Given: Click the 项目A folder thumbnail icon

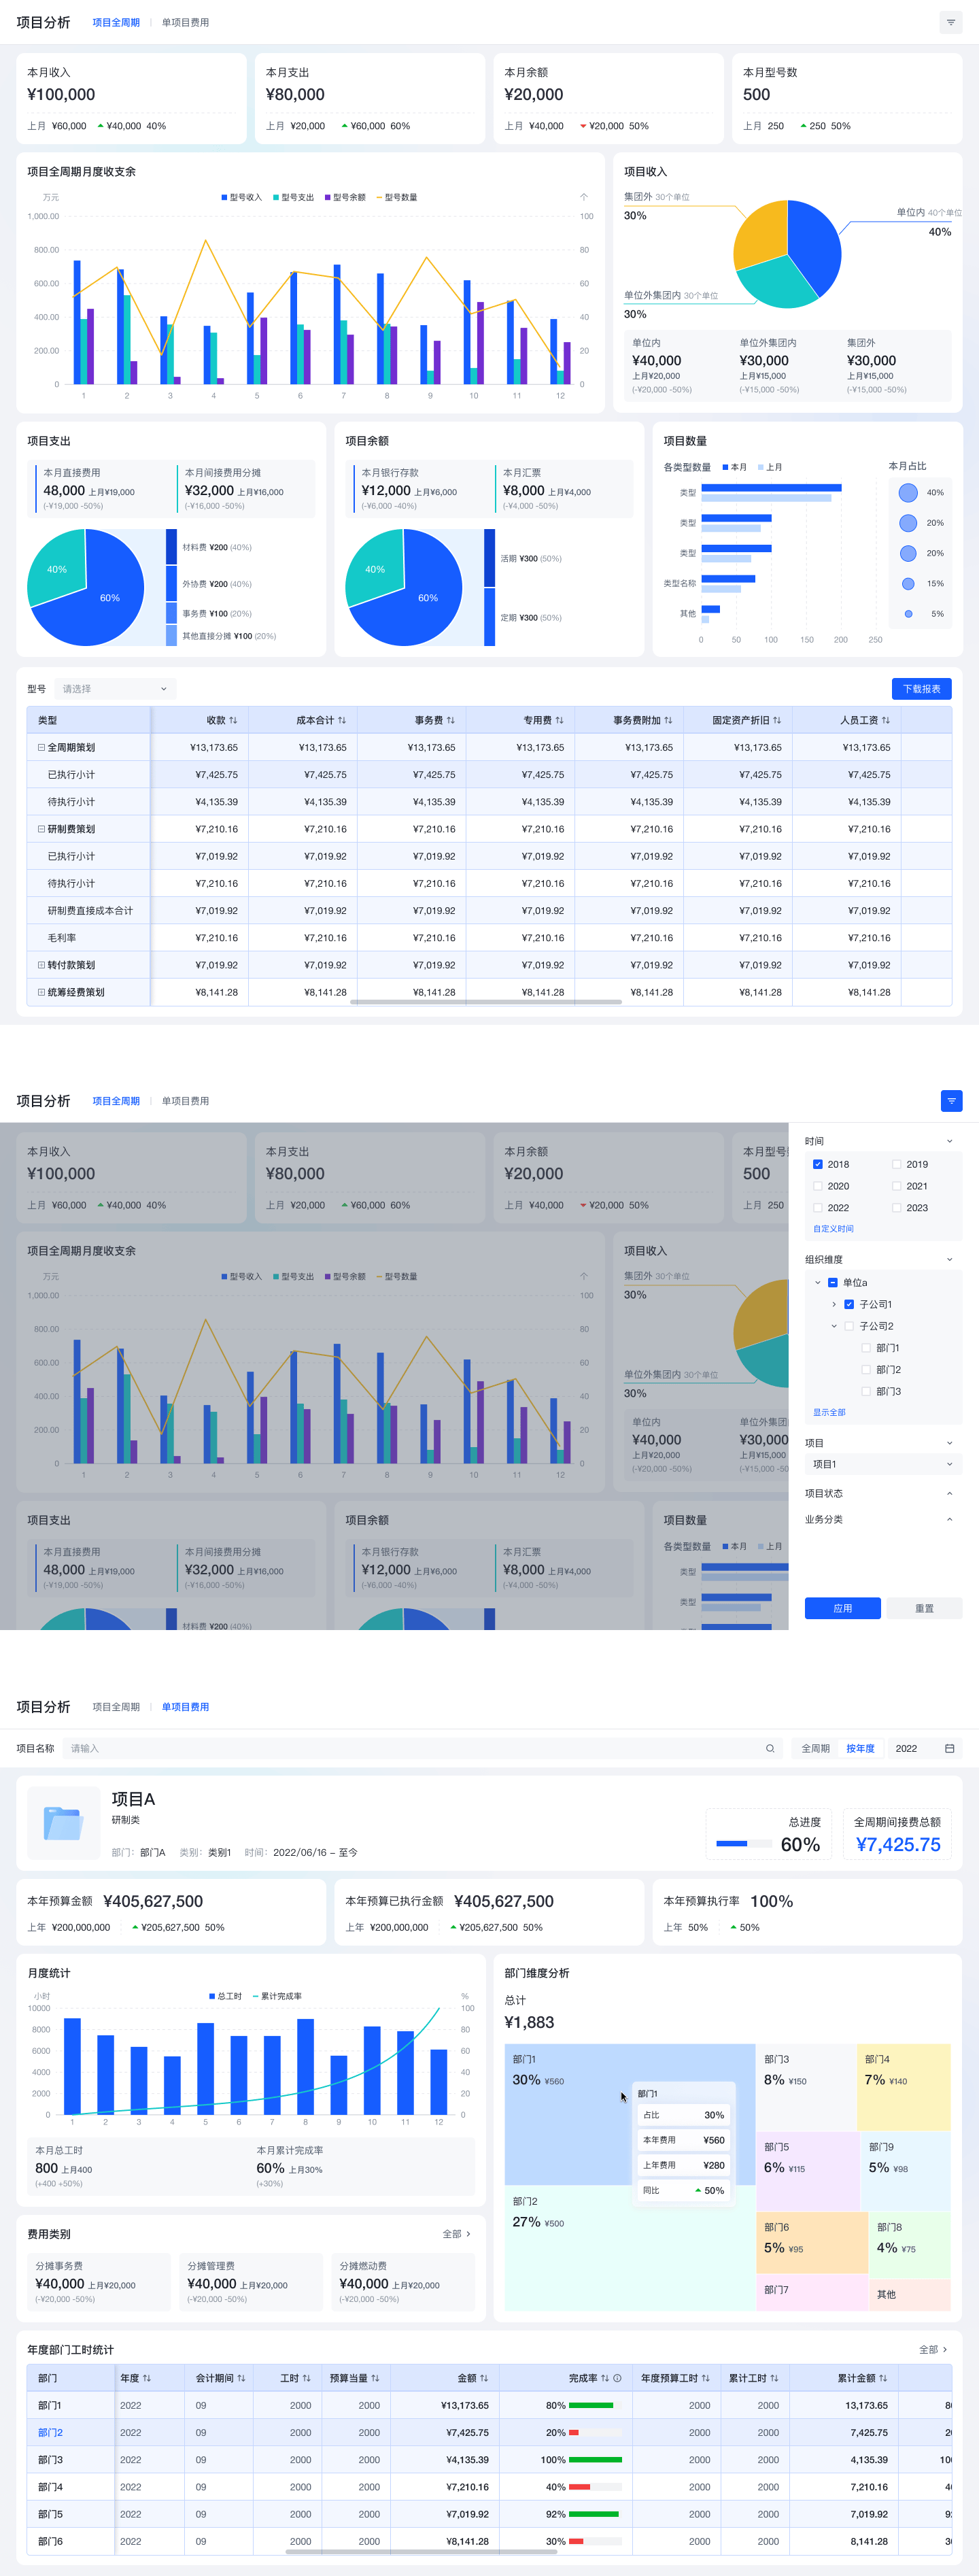Looking at the screenshot, I should click(63, 1822).
